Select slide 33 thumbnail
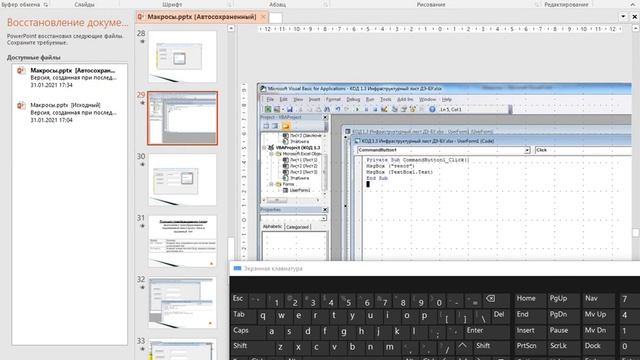 coord(182,349)
